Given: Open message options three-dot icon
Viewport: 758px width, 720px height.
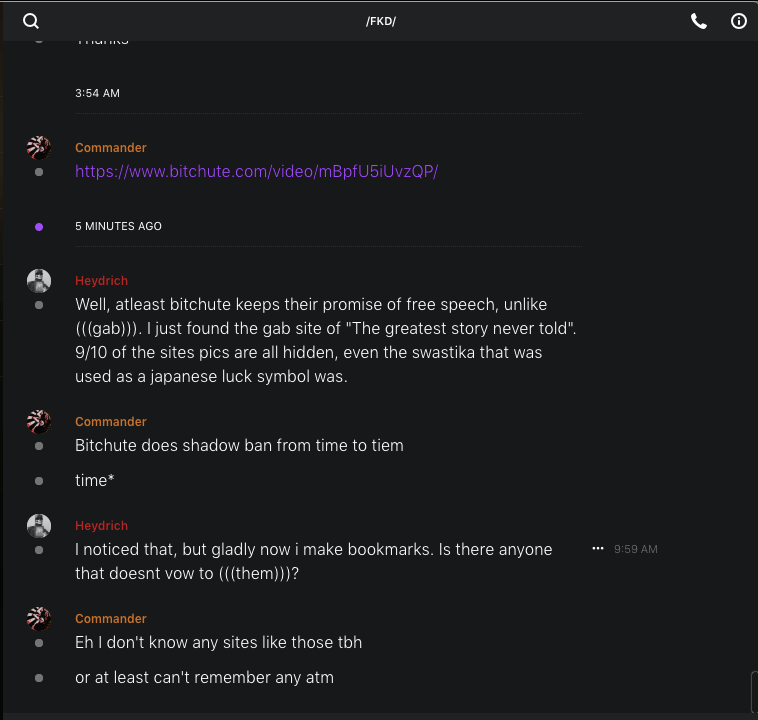Looking at the screenshot, I should pos(598,549).
